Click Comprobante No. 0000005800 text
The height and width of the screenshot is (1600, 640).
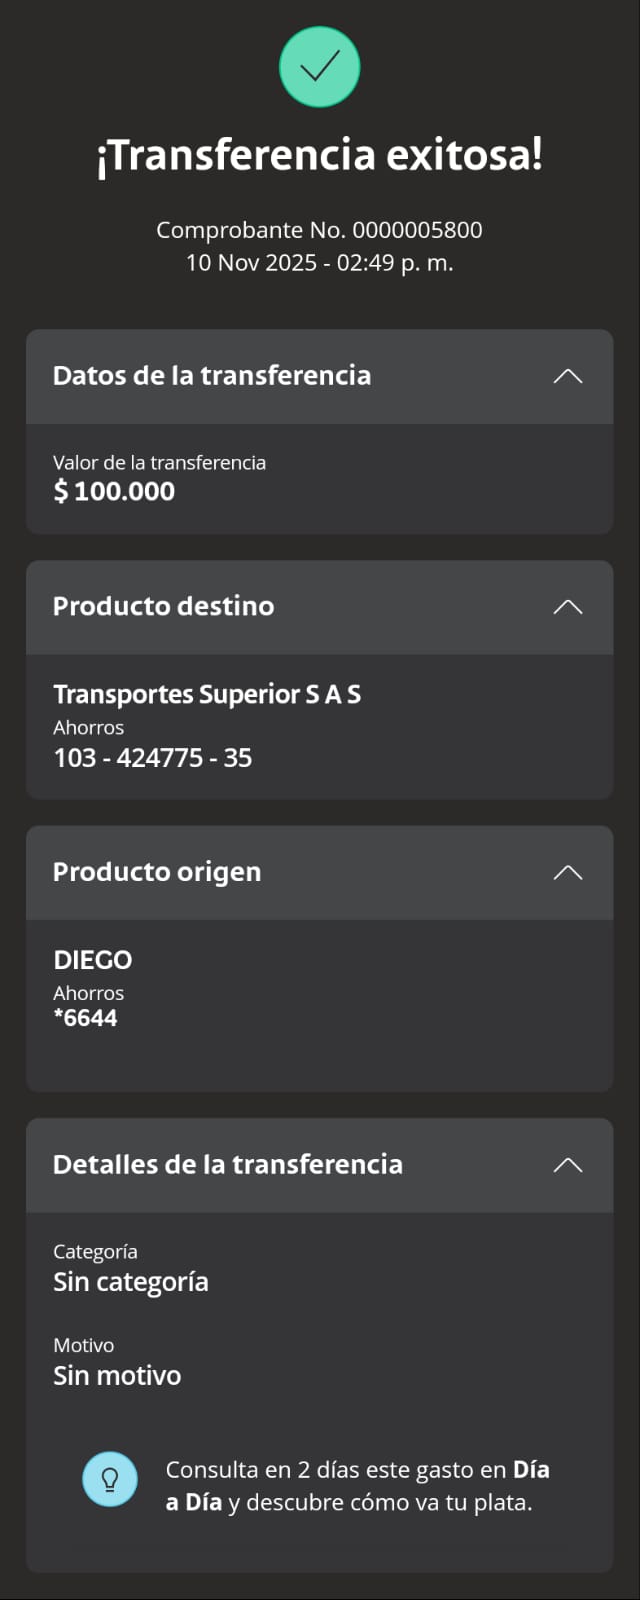pyautogui.click(x=319, y=230)
